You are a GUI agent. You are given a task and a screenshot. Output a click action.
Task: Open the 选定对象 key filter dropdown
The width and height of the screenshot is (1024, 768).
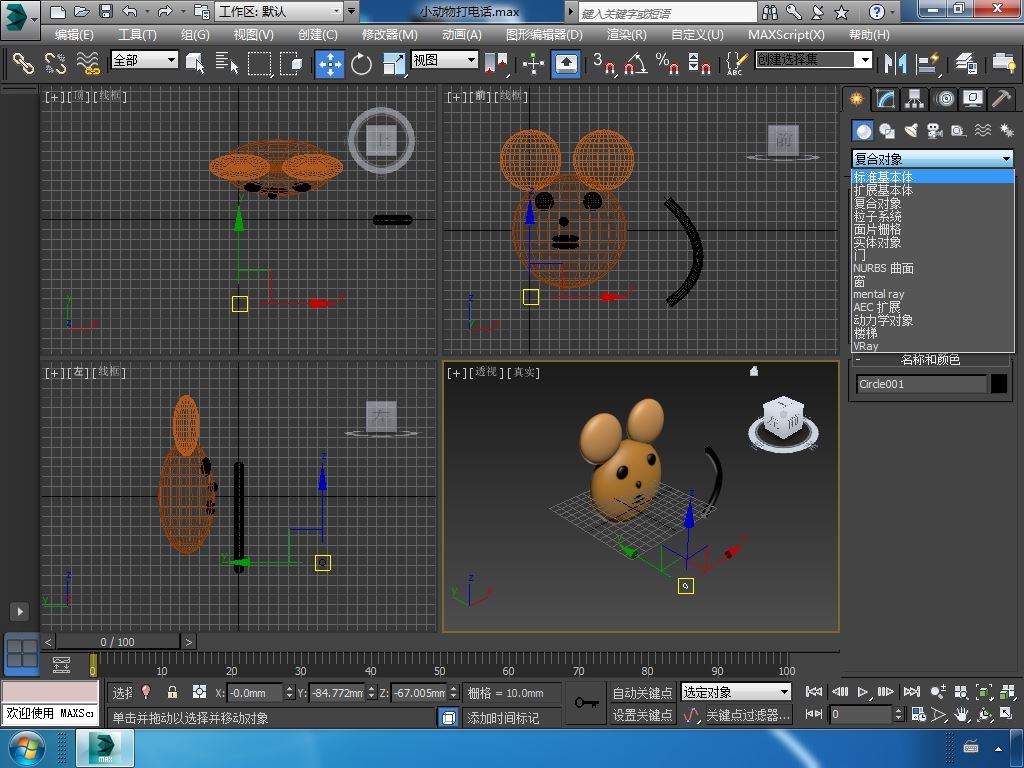pos(736,692)
